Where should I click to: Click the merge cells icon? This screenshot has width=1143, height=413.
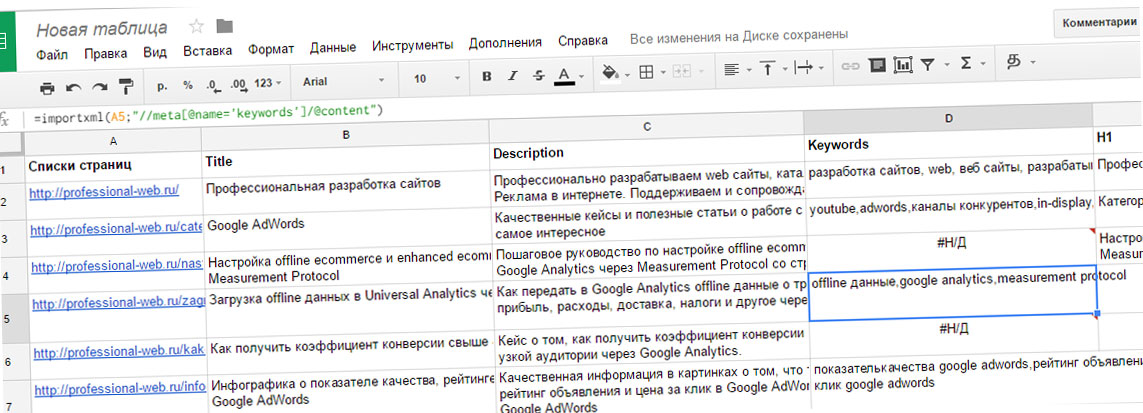click(x=681, y=71)
